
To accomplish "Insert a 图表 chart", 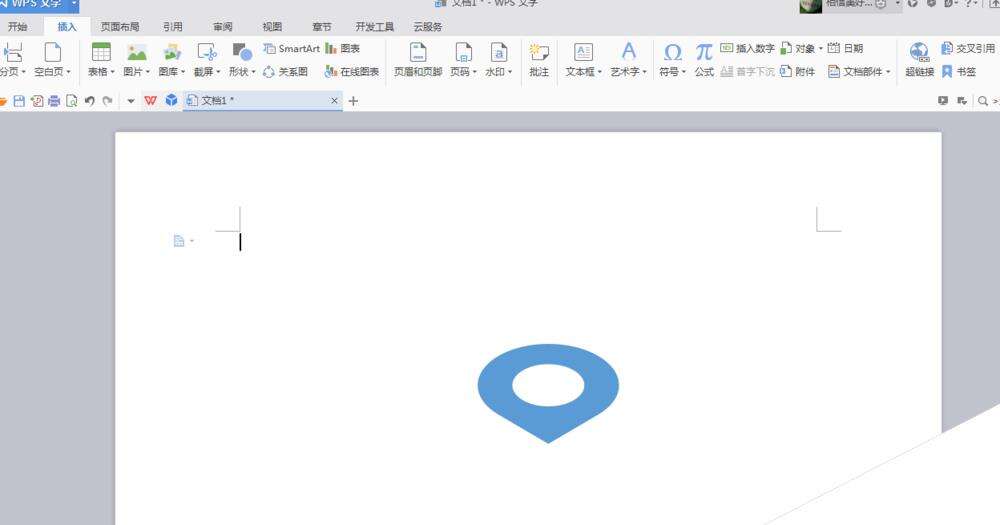I will 342,48.
